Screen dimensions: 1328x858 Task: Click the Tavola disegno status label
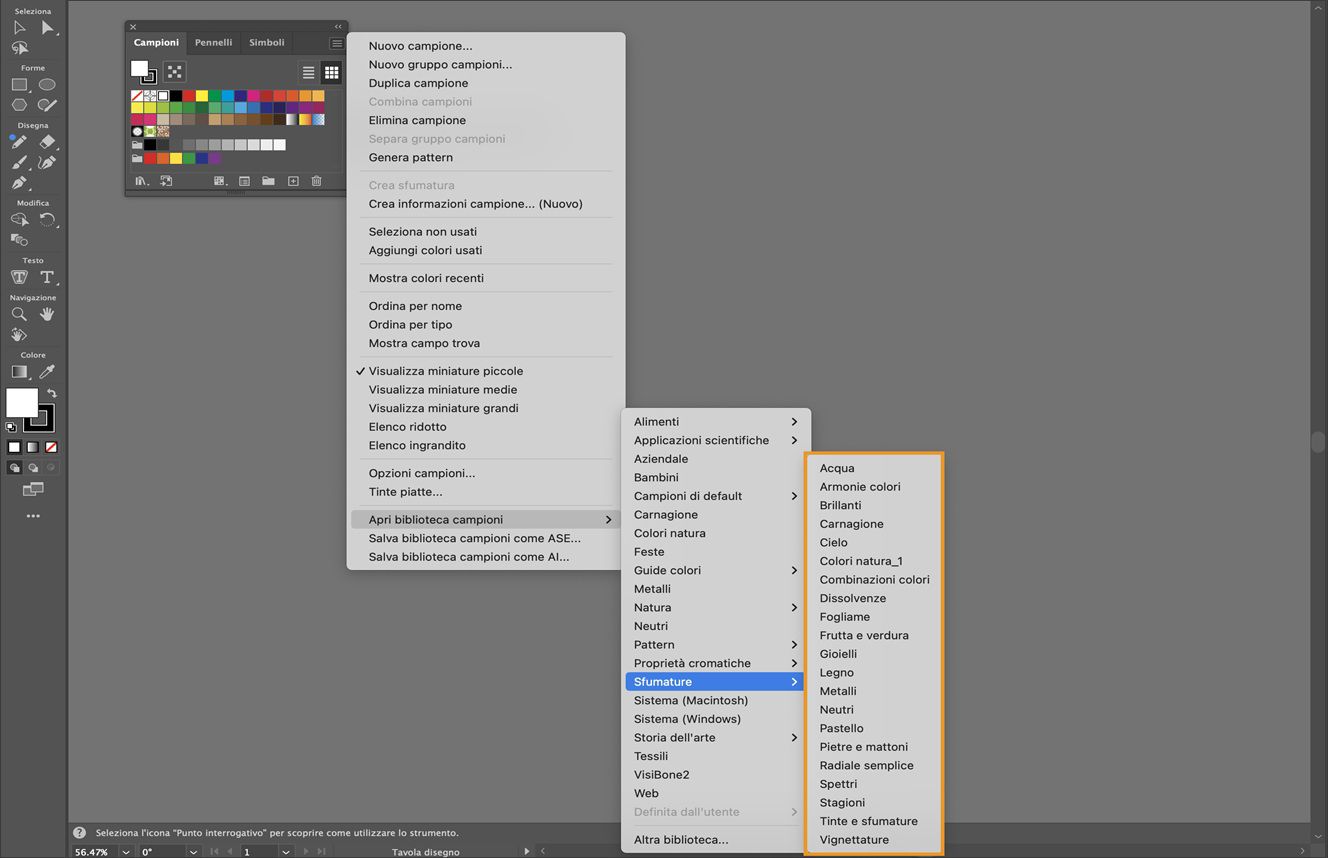point(425,852)
